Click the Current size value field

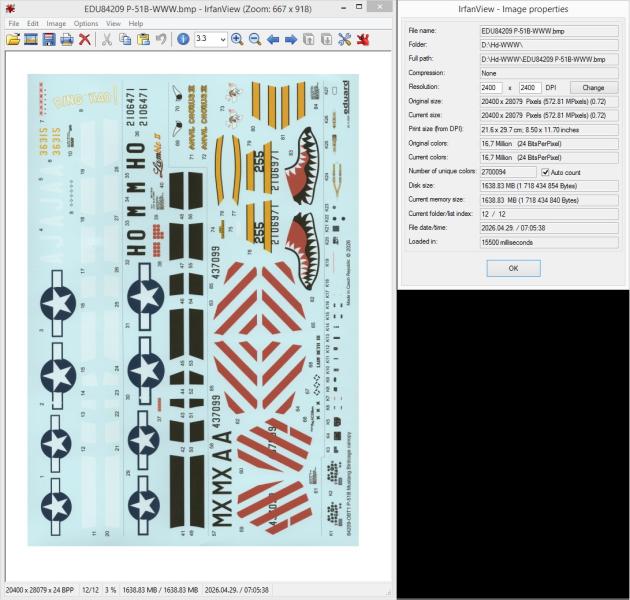coord(549,115)
